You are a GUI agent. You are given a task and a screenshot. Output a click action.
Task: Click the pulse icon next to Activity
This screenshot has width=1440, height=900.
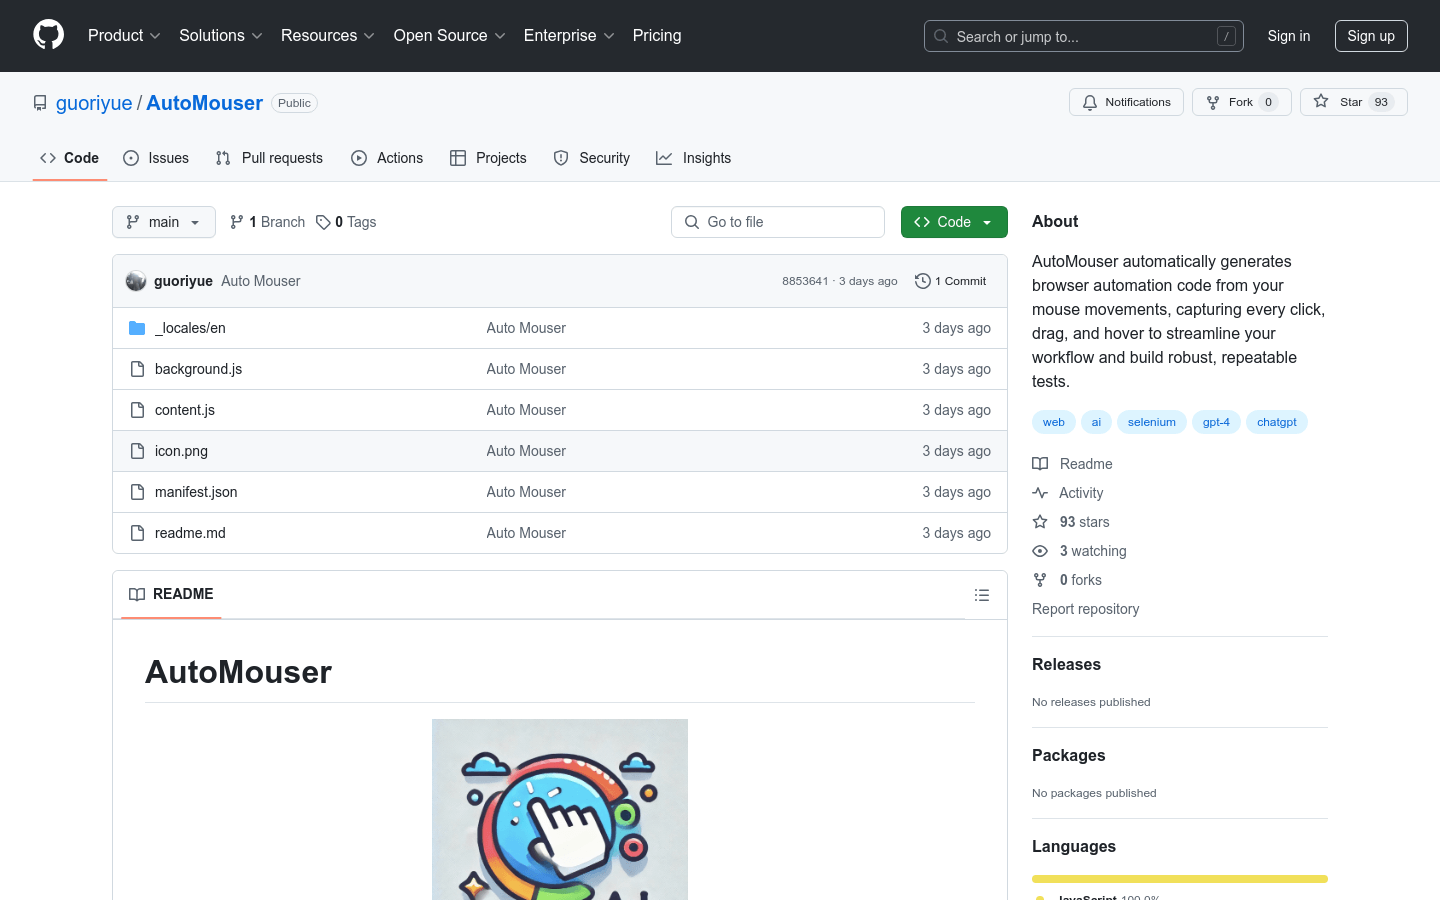tap(1040, 493)
